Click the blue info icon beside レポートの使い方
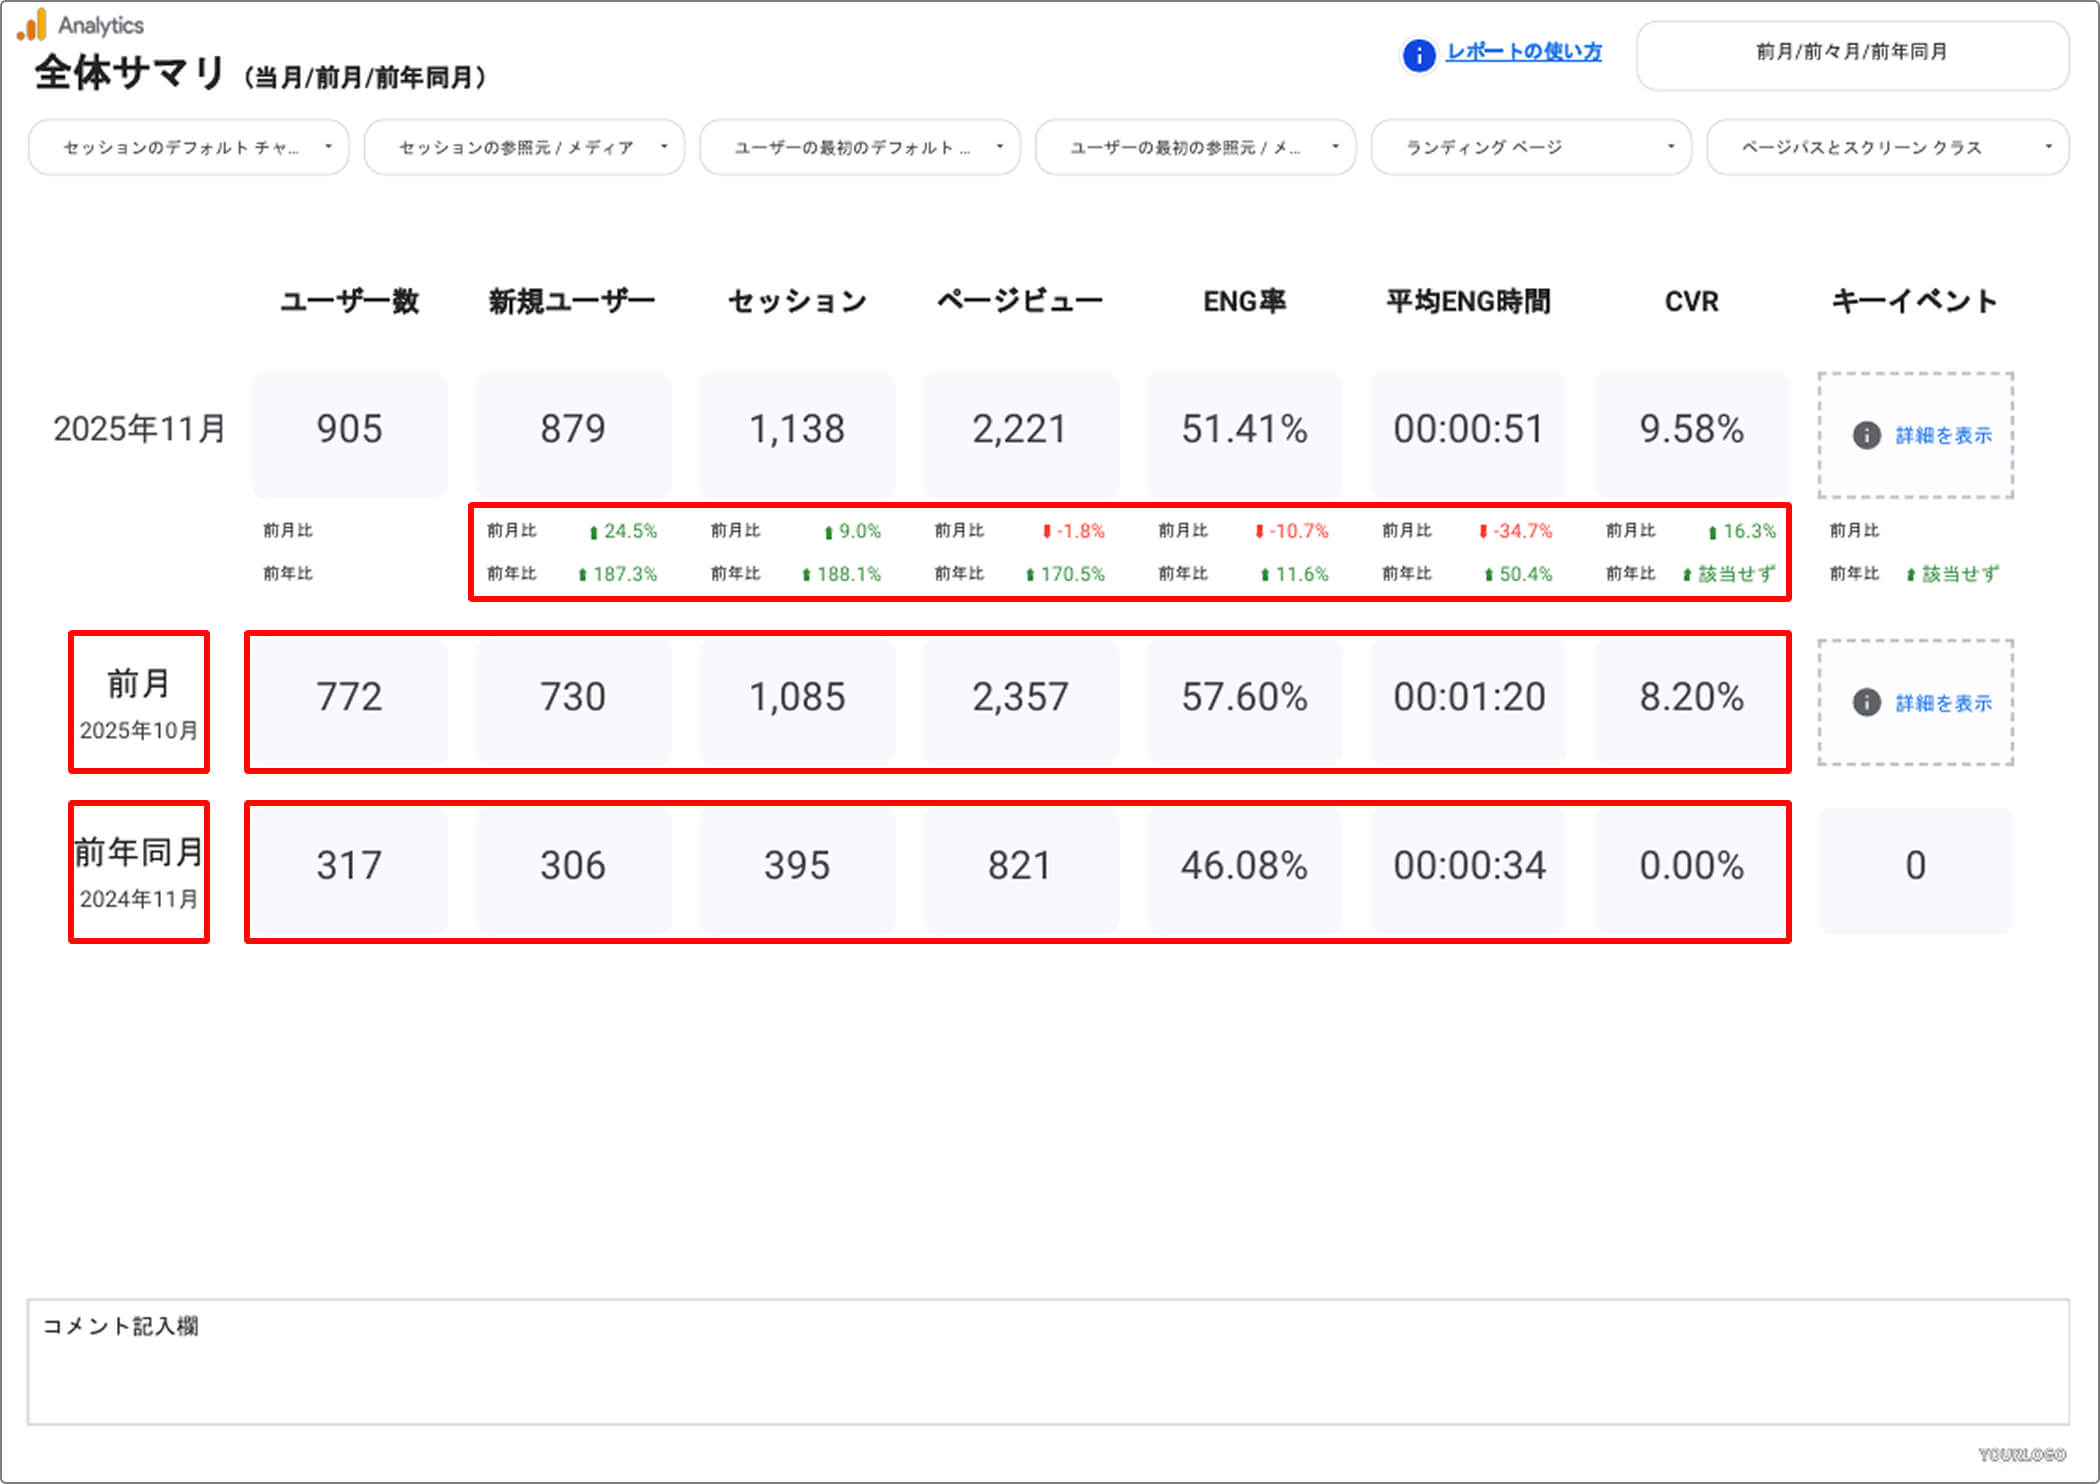The image size is (2100, 1484). (1418, 55)
